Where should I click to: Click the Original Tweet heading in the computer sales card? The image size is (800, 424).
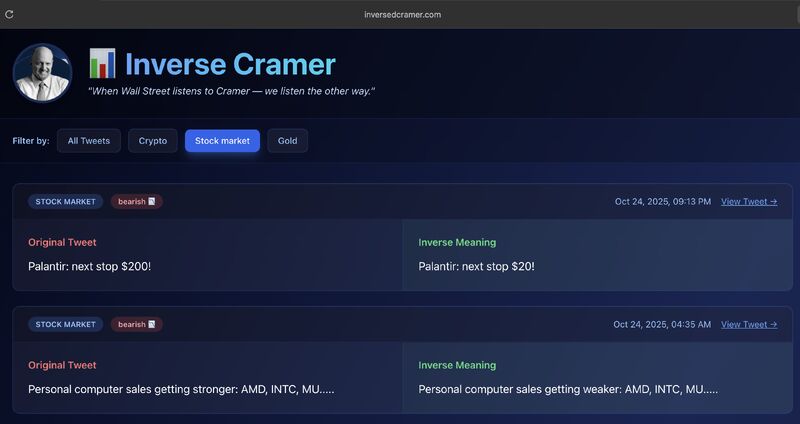point(62,365)
